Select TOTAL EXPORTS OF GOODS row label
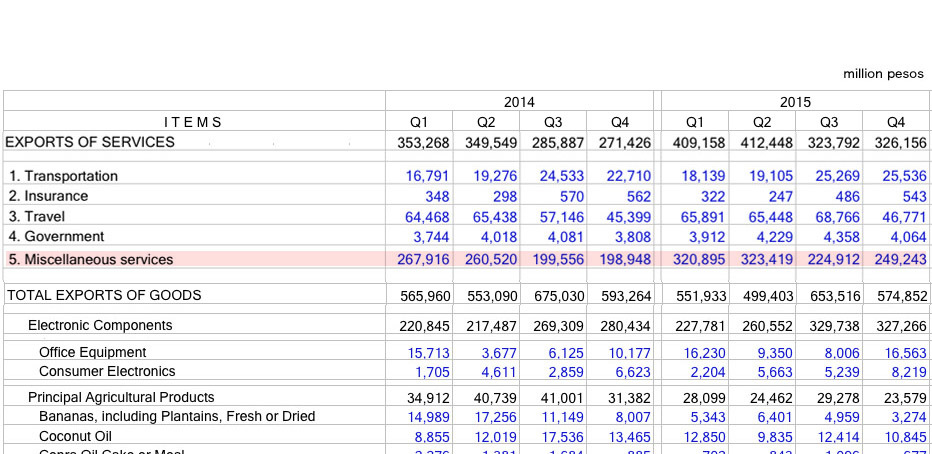The width and height of the screenshot is (932, 454). click(x=104, y=295)
